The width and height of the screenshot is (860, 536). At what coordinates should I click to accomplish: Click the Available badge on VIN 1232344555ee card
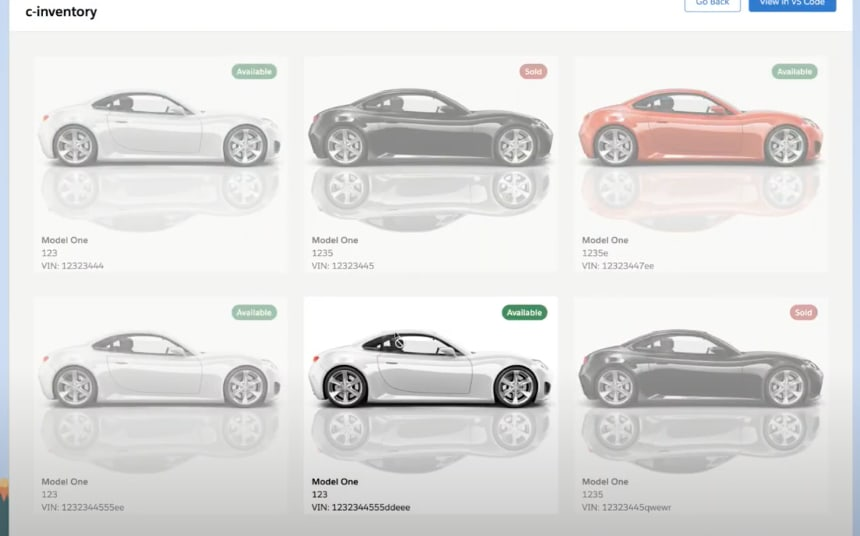(254, 312)
